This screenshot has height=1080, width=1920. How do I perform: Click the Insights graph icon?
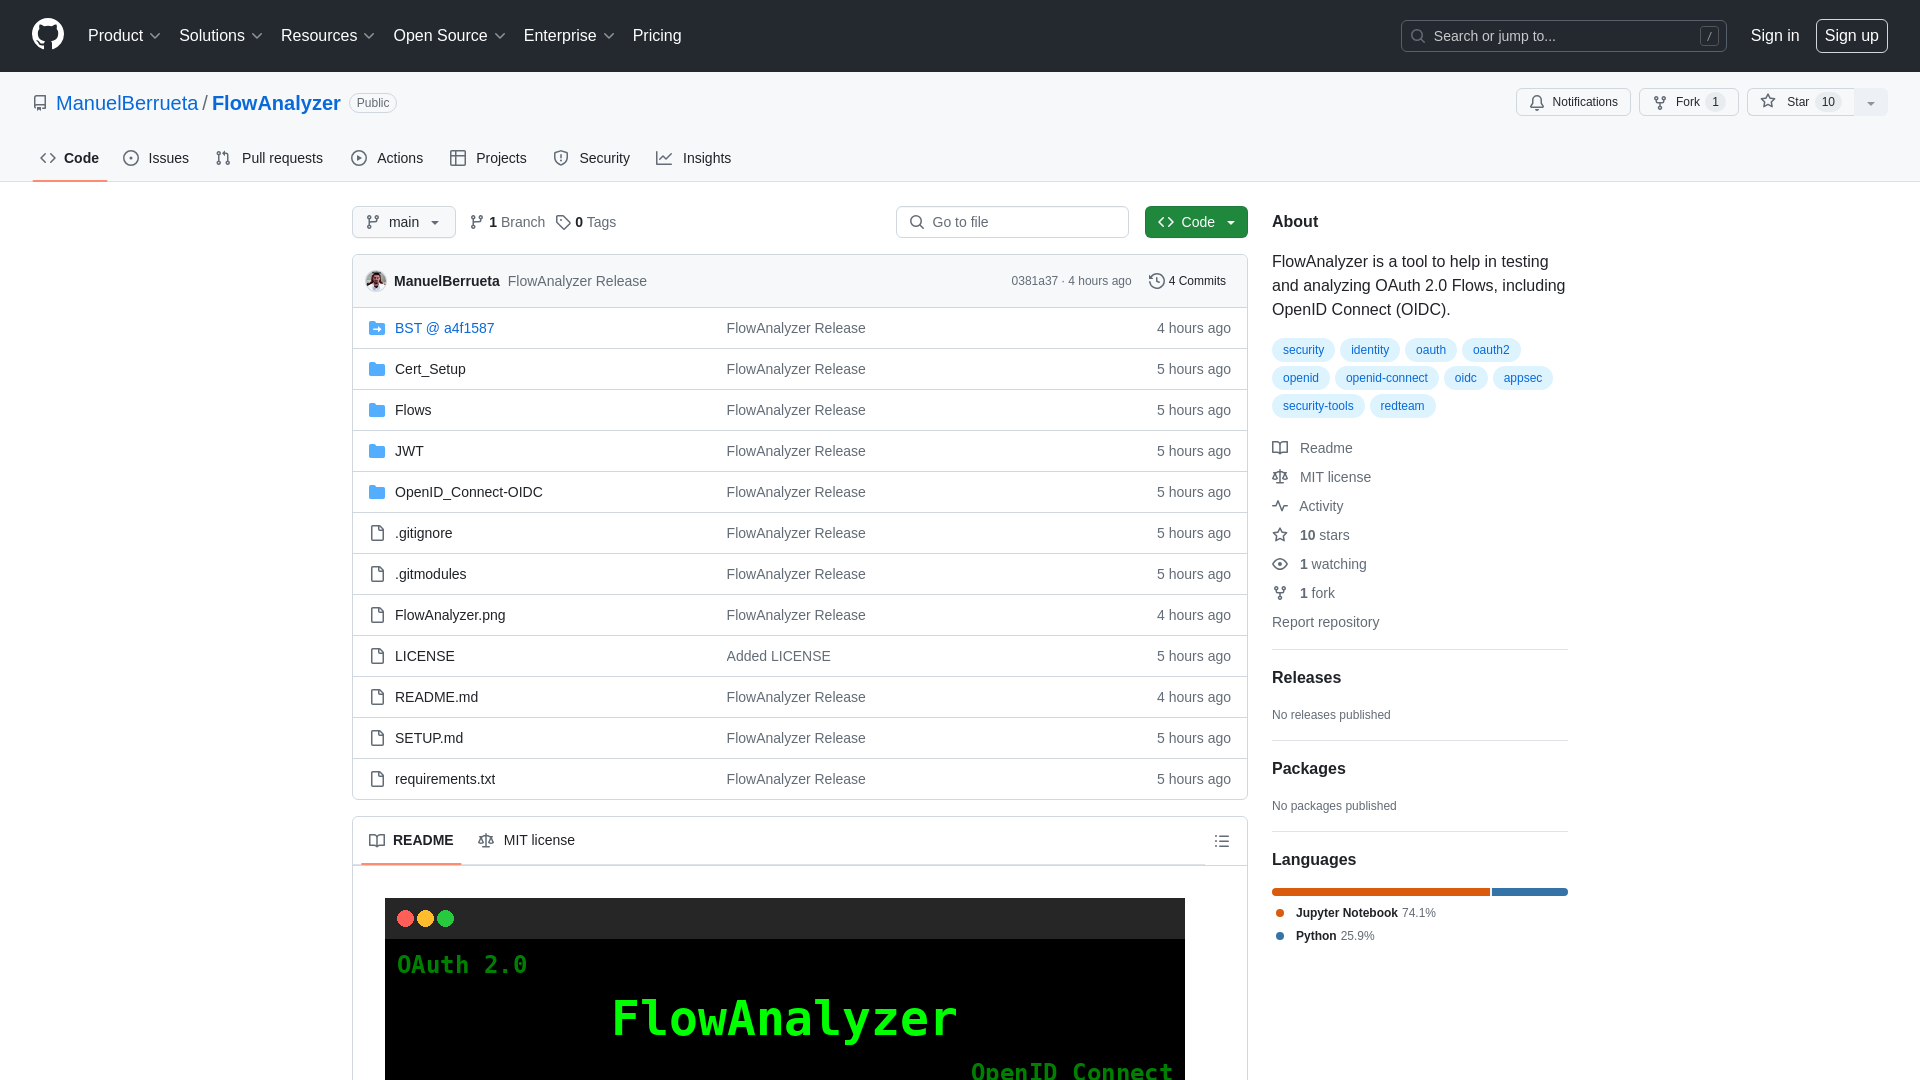pyautogui.click(x=665, y=158)
